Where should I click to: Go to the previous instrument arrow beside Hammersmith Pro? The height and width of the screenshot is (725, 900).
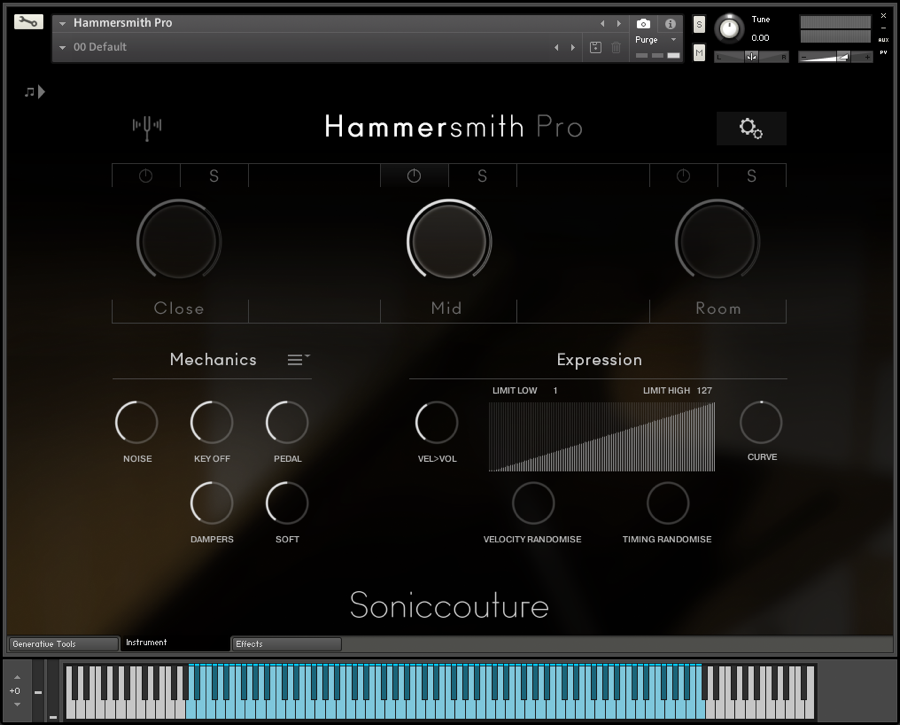602,24
